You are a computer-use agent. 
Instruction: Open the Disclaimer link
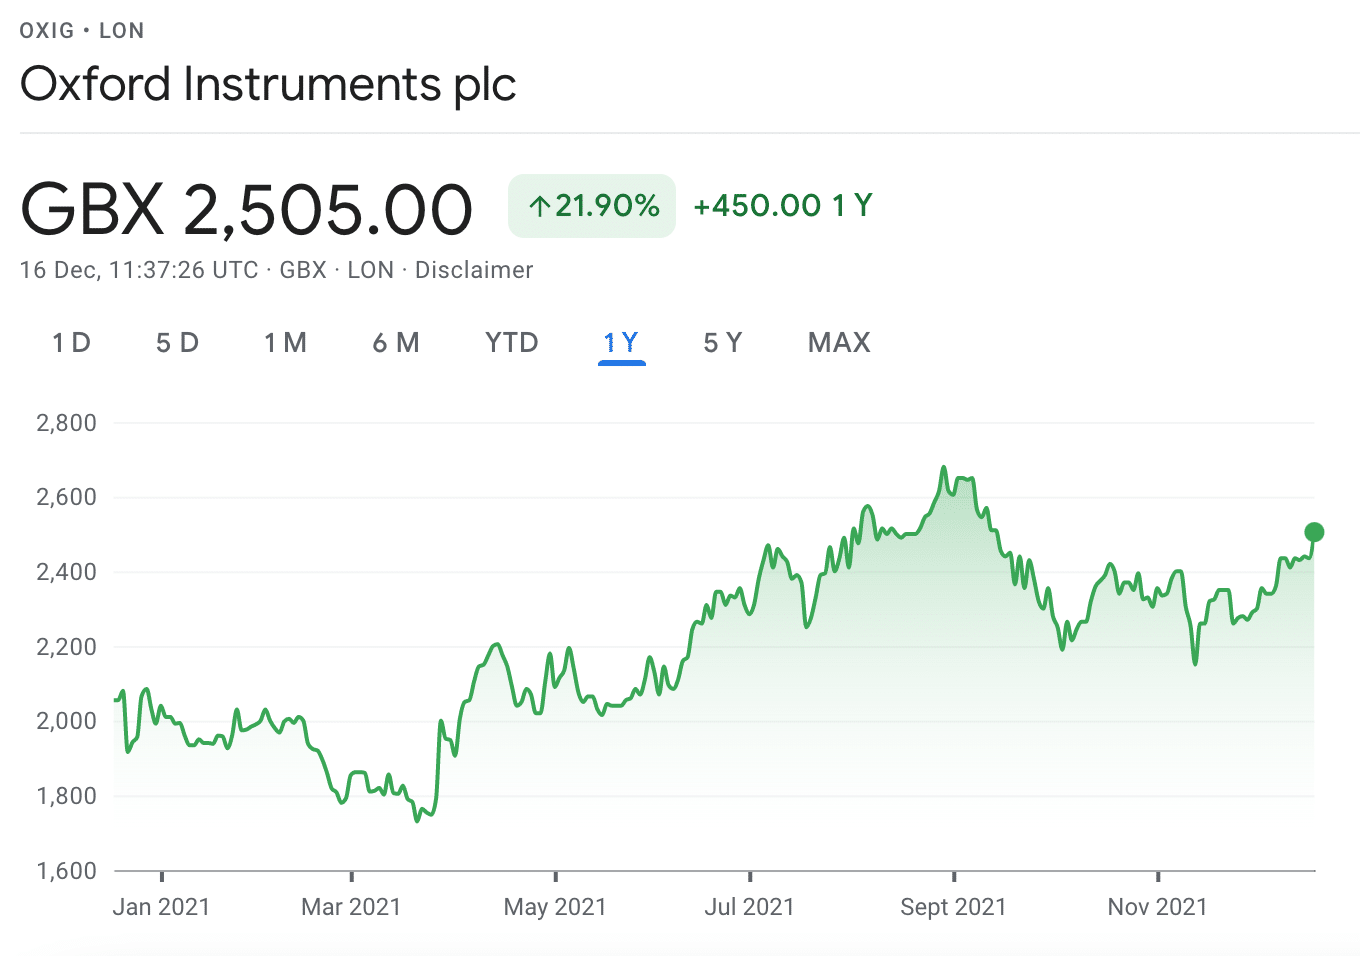pyautogui.click(x=474, y=270)
